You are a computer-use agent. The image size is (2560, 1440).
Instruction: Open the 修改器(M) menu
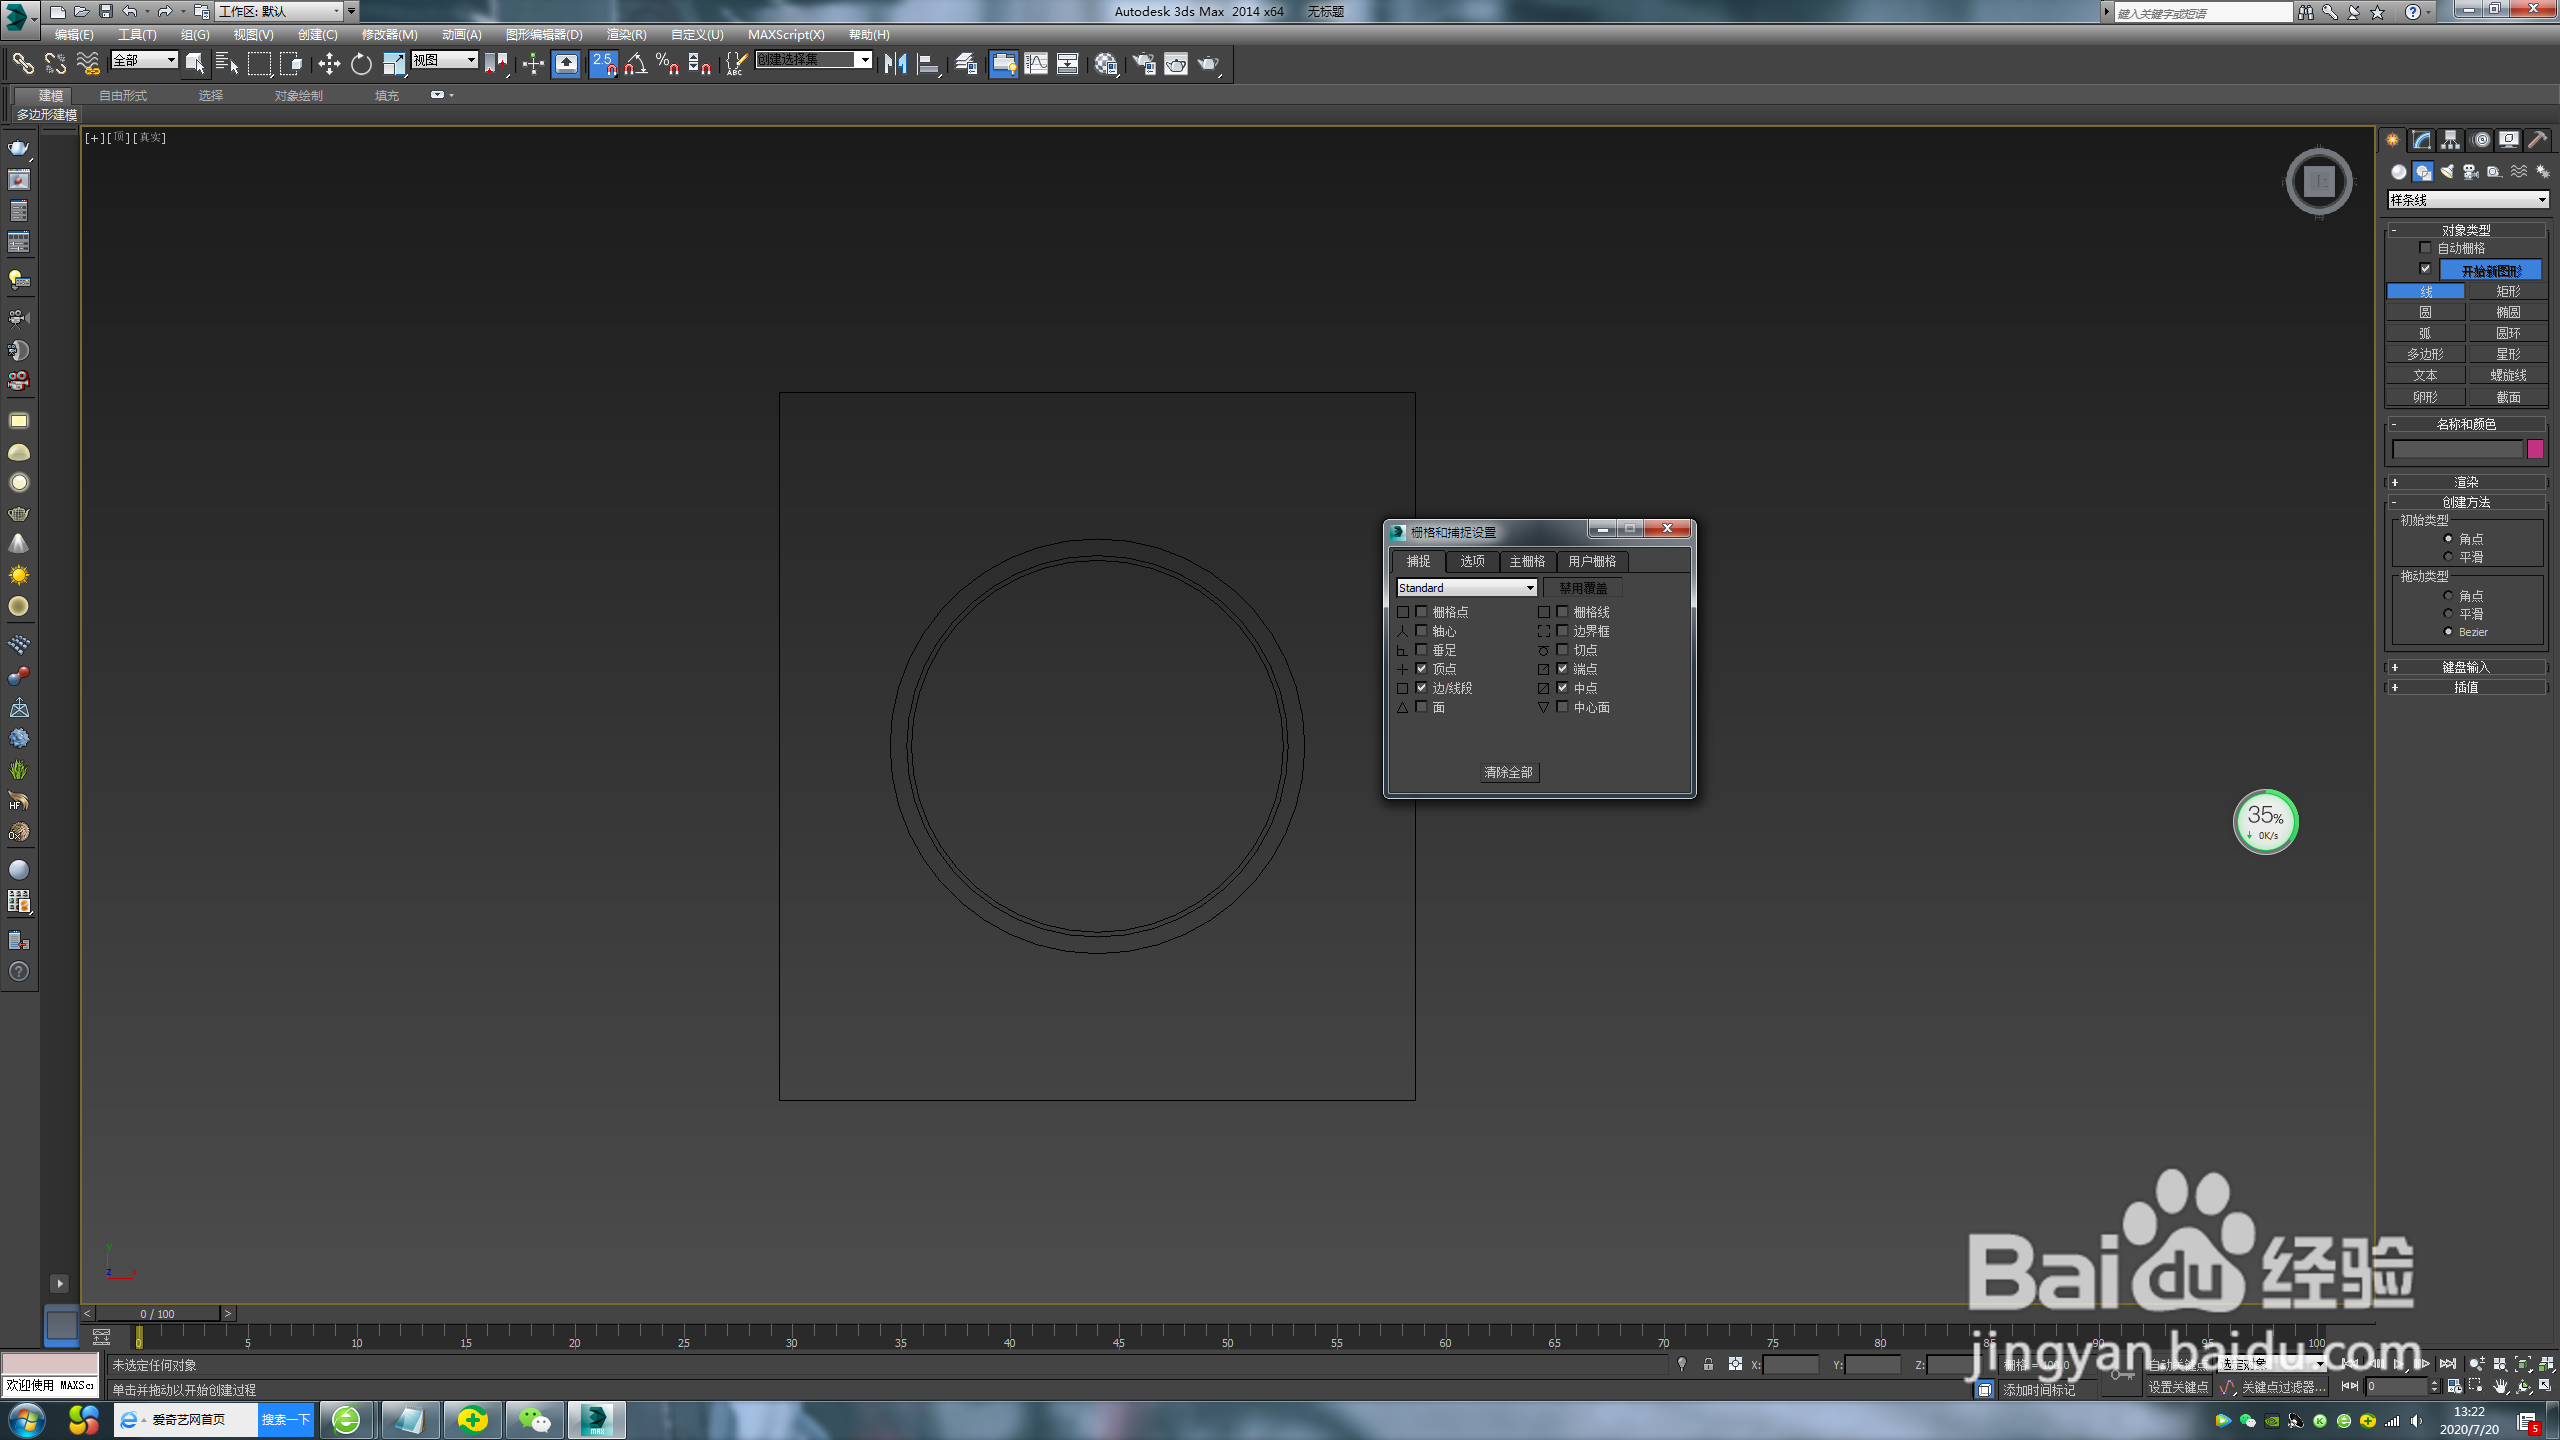click(389, 34)
